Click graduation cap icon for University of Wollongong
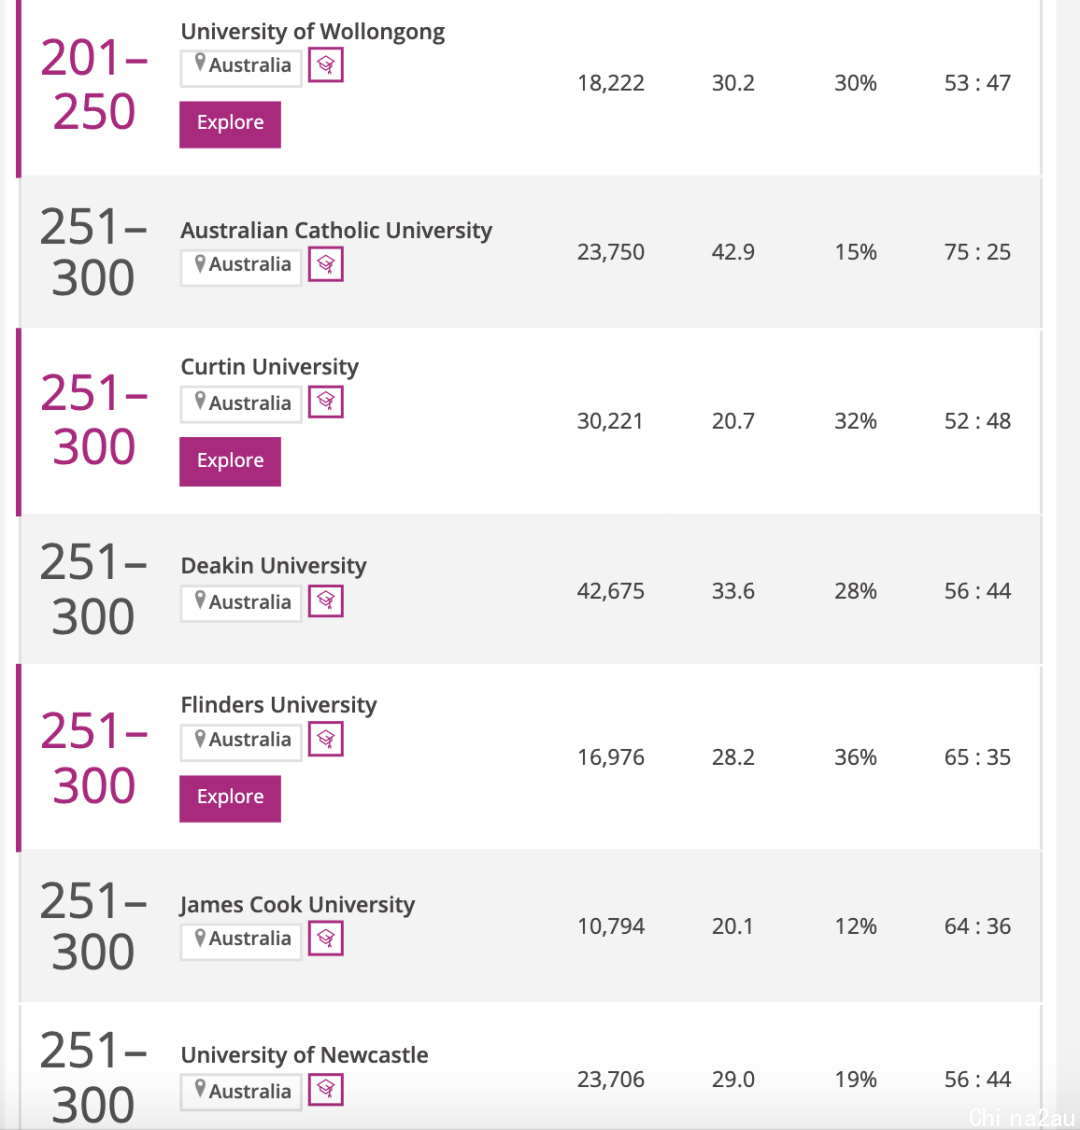1080x1130 pixels. (x=326, y=65)
